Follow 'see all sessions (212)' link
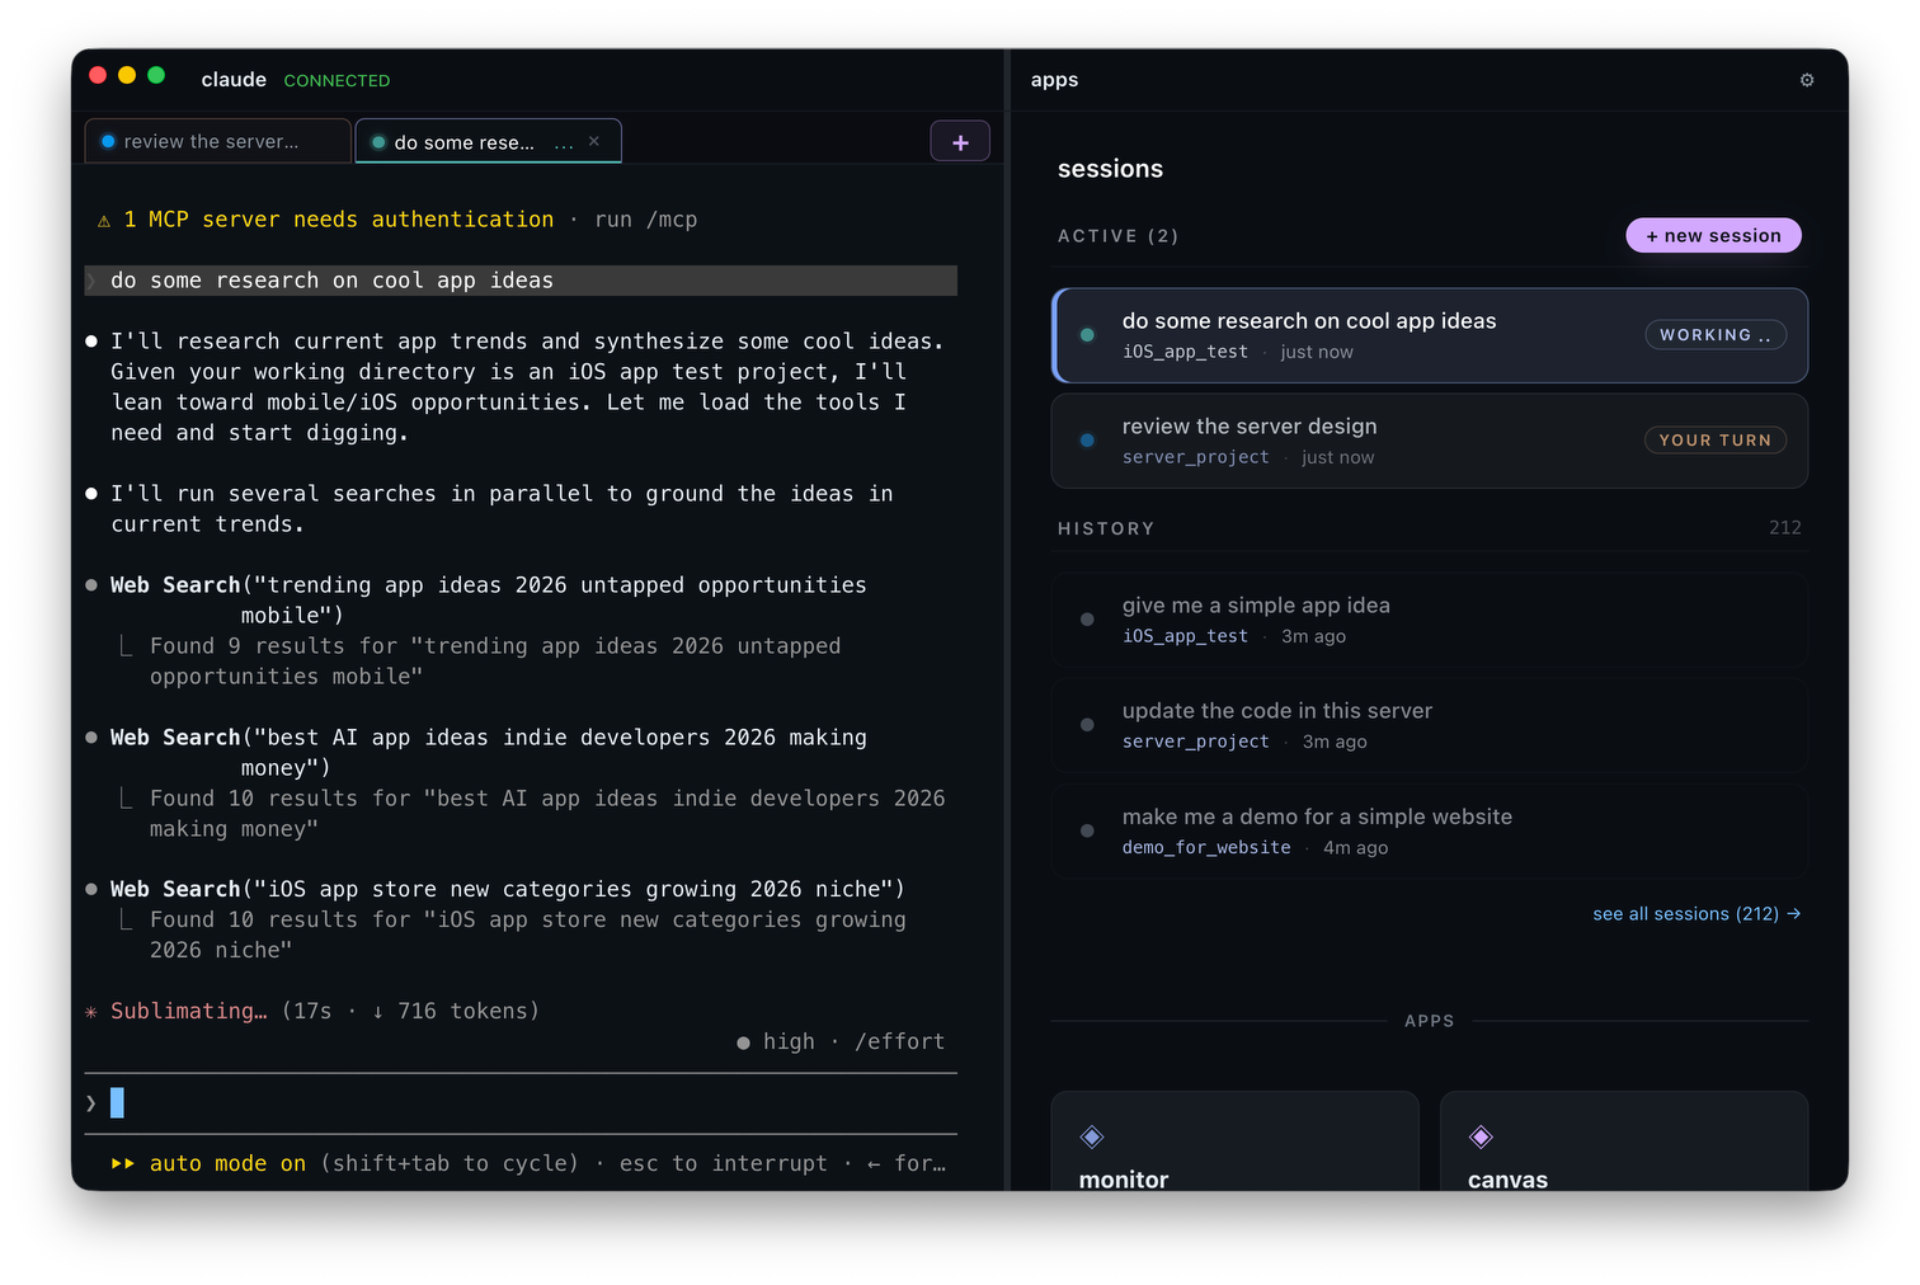The width and height of the screenshot is (1920, 1285). point(1696,914)
